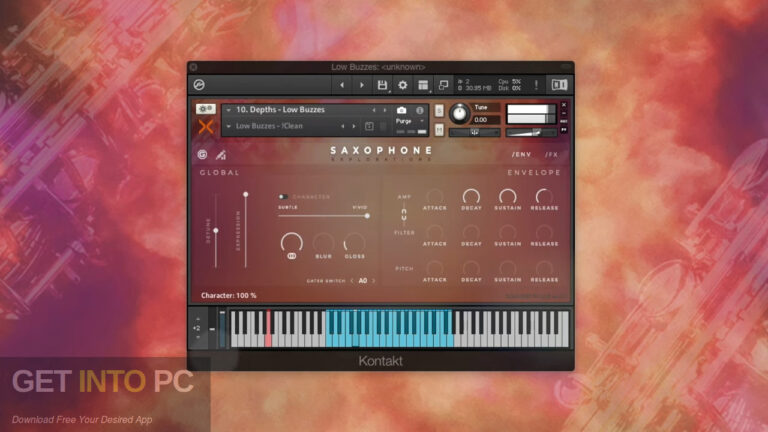
Task: Open Kontakt settings gear
Action: [x=403, y=85]
